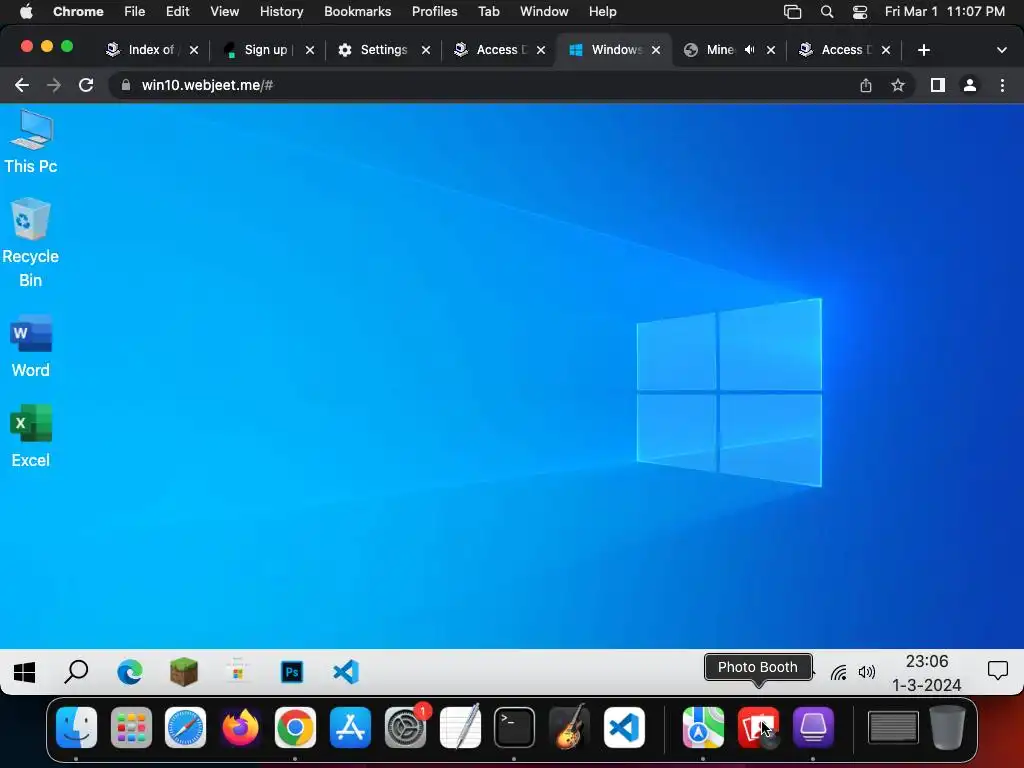Click the taskbar search magnifier
Screen dimensions: 1024x768
click(x=76, y=671)
